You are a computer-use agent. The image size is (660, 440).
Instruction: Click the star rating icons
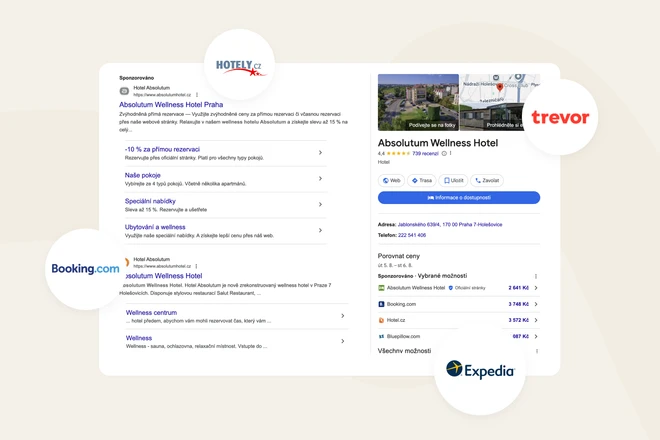coord(398,153)
